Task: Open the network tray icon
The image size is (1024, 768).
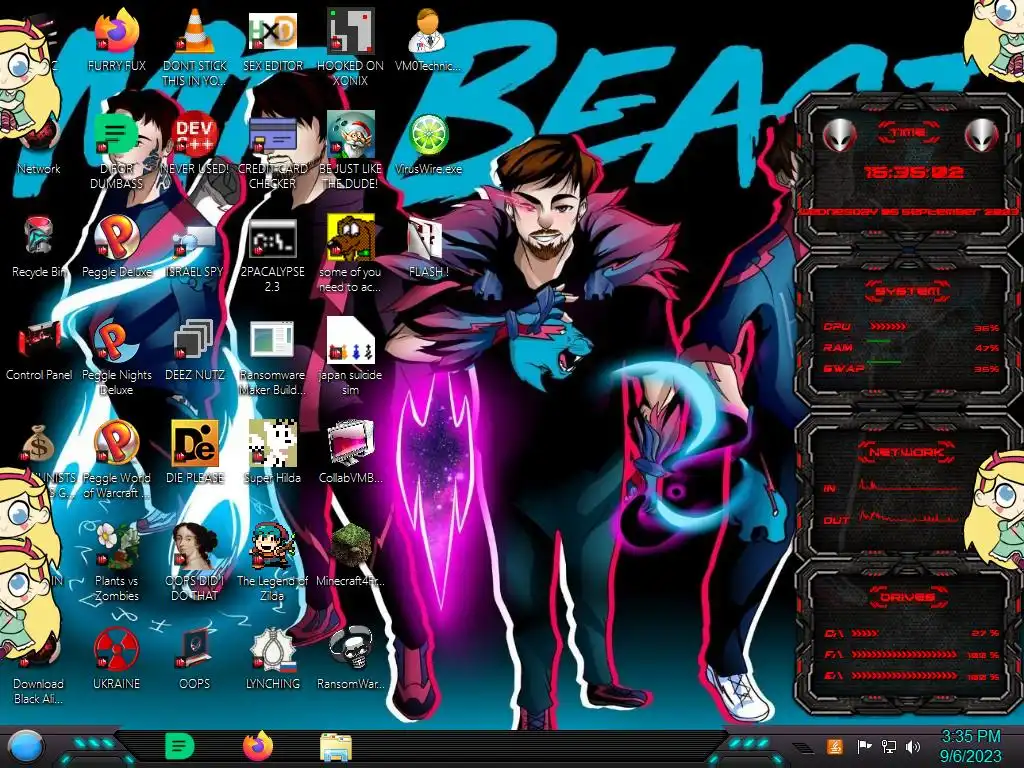Action: coord(889,746)
